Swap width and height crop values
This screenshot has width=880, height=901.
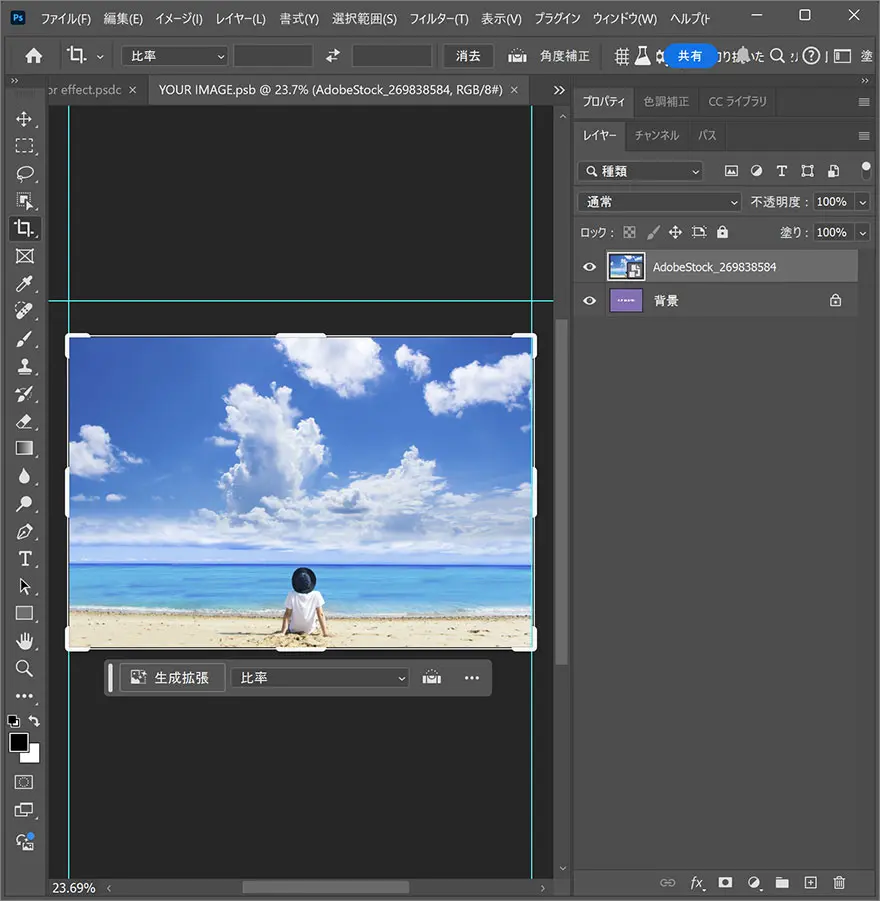coord(333,56)
